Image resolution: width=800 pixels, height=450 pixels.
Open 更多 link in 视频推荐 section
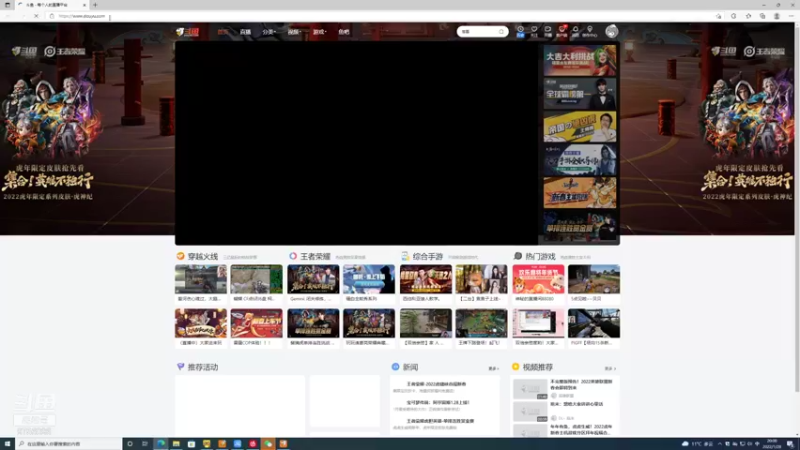610,368
